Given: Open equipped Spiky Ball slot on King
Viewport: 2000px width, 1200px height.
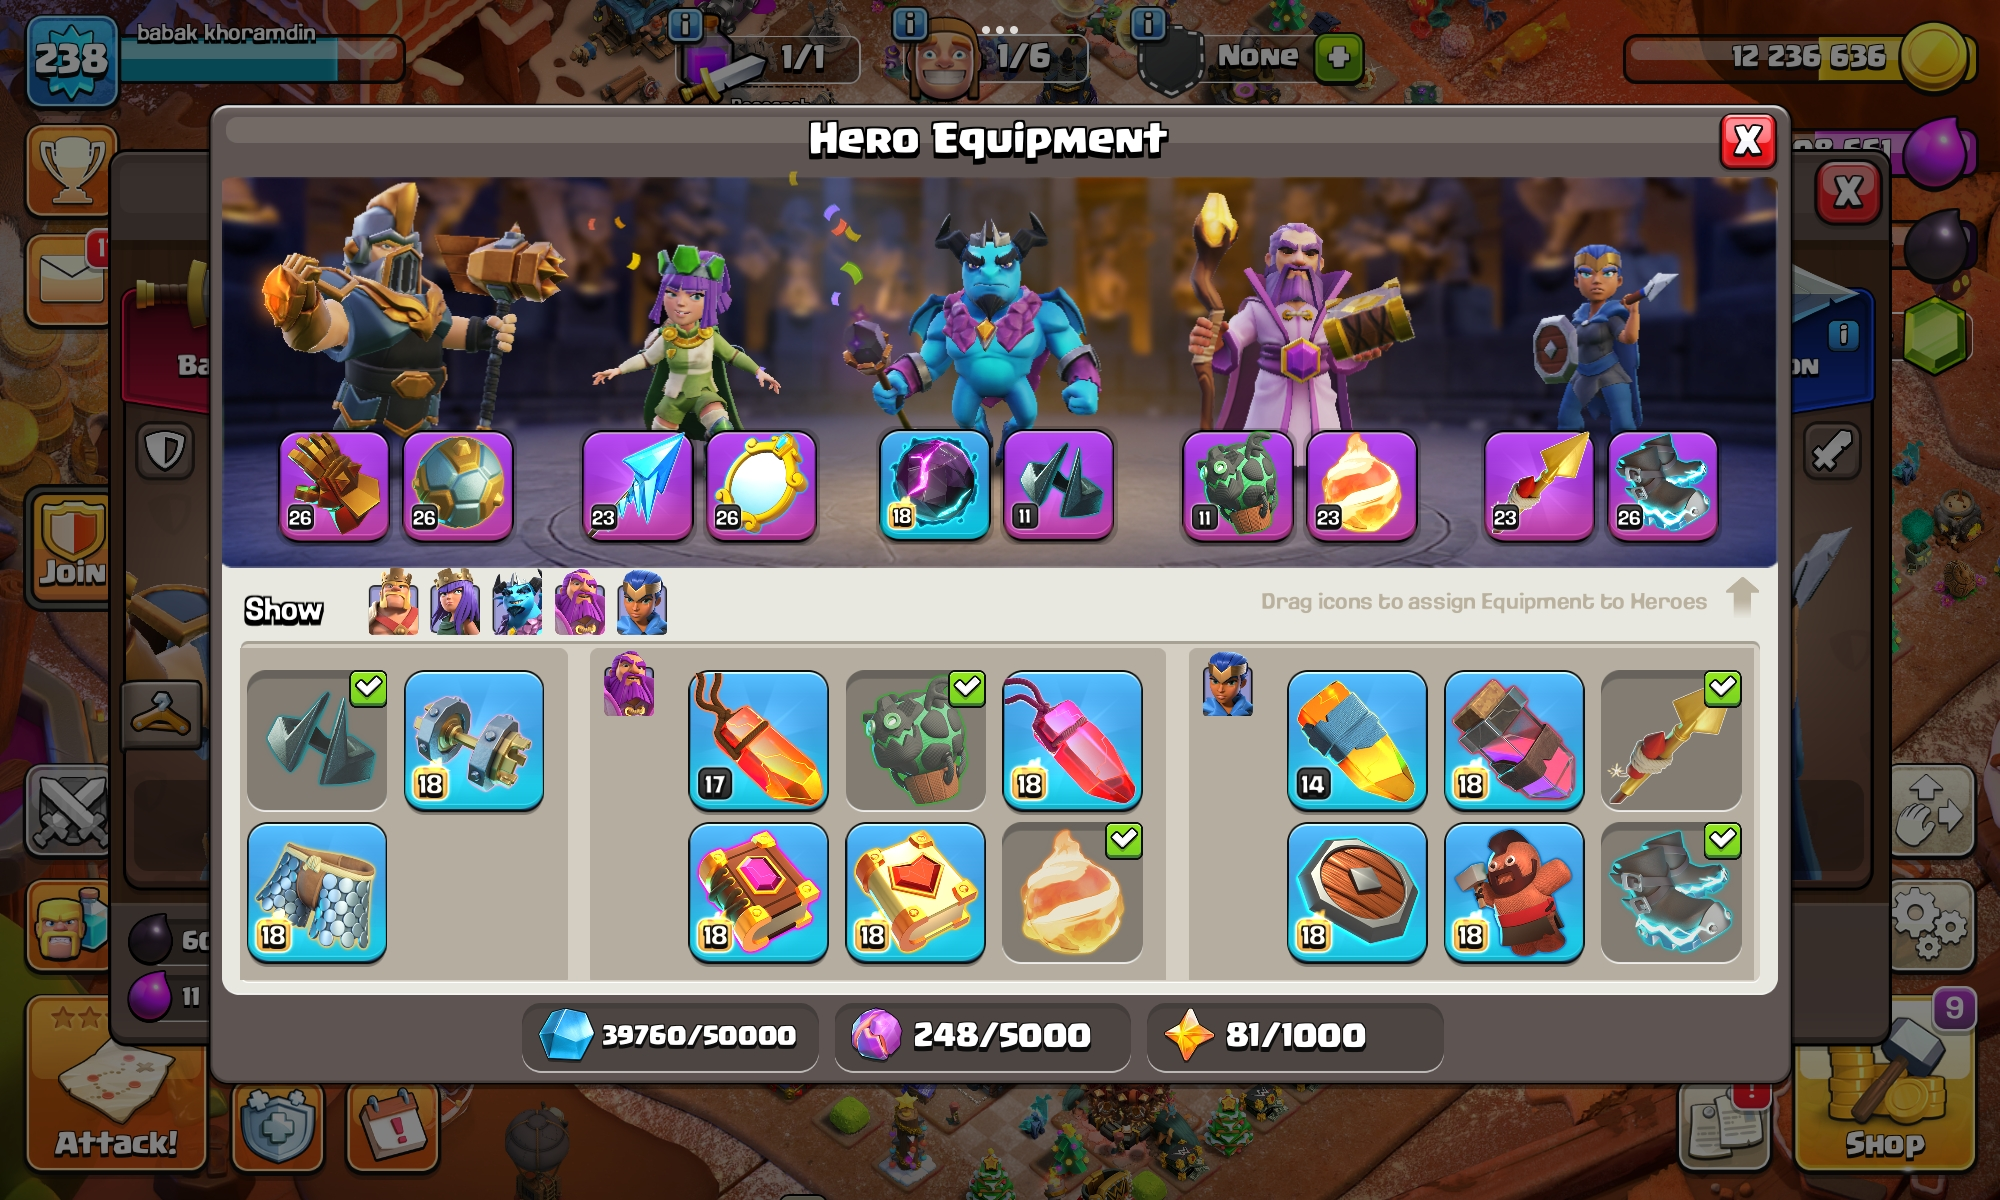Looking at the screenshot, I should (458, 486).
